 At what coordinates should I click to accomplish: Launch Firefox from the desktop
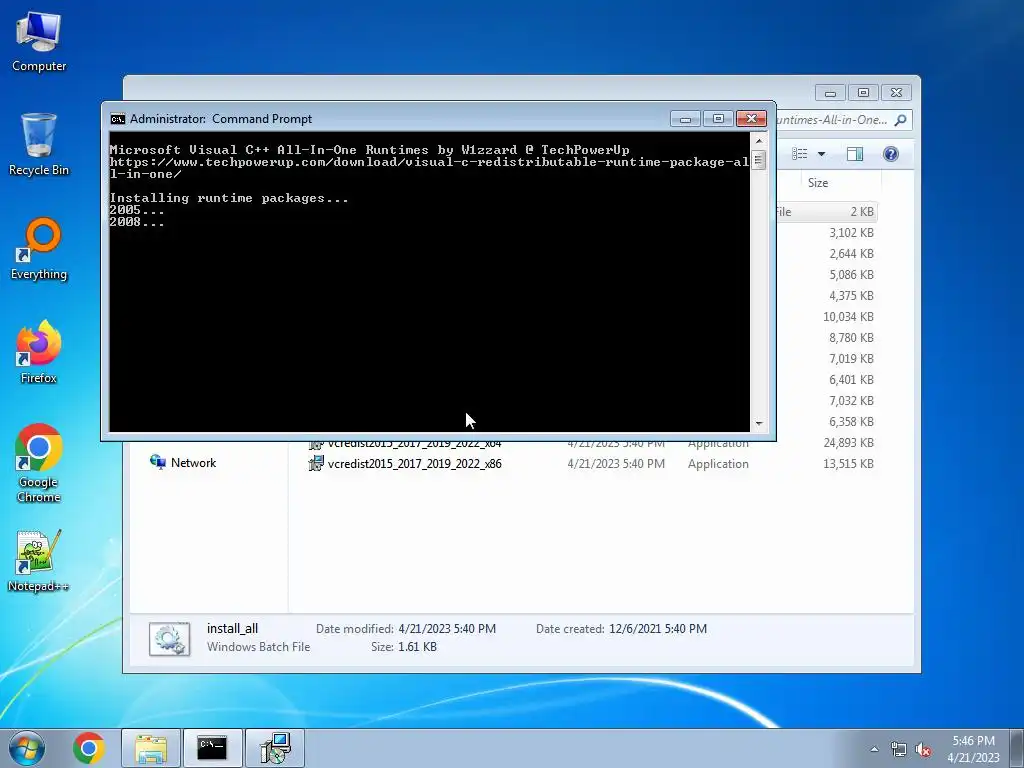(x=39, y=352)
